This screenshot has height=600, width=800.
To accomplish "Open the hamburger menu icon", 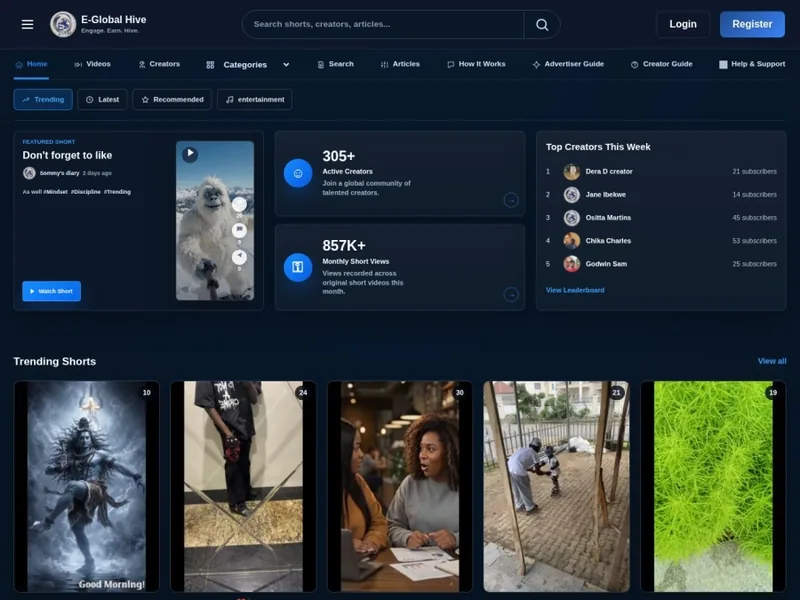I will pos(28,24).
